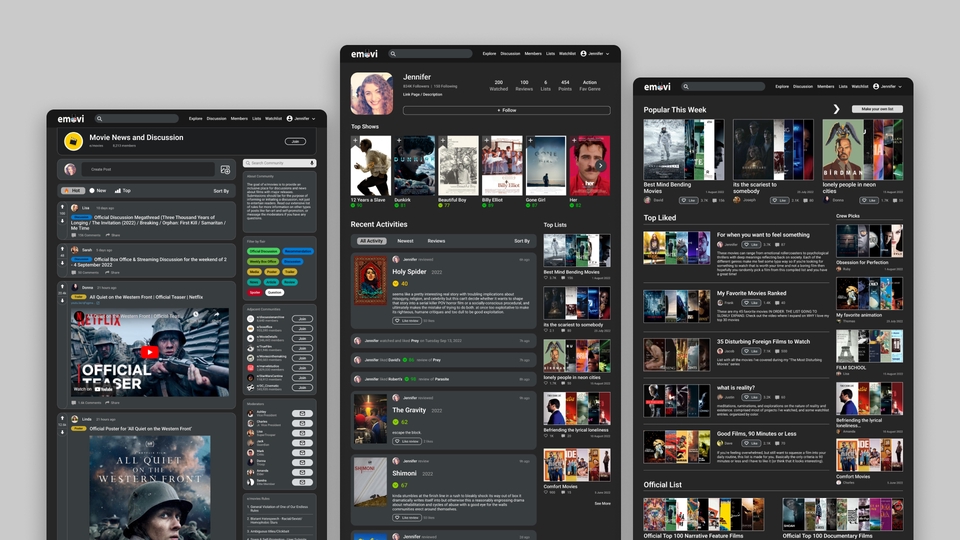Select the Reviews tab in Recent Activities

point(436,241)
